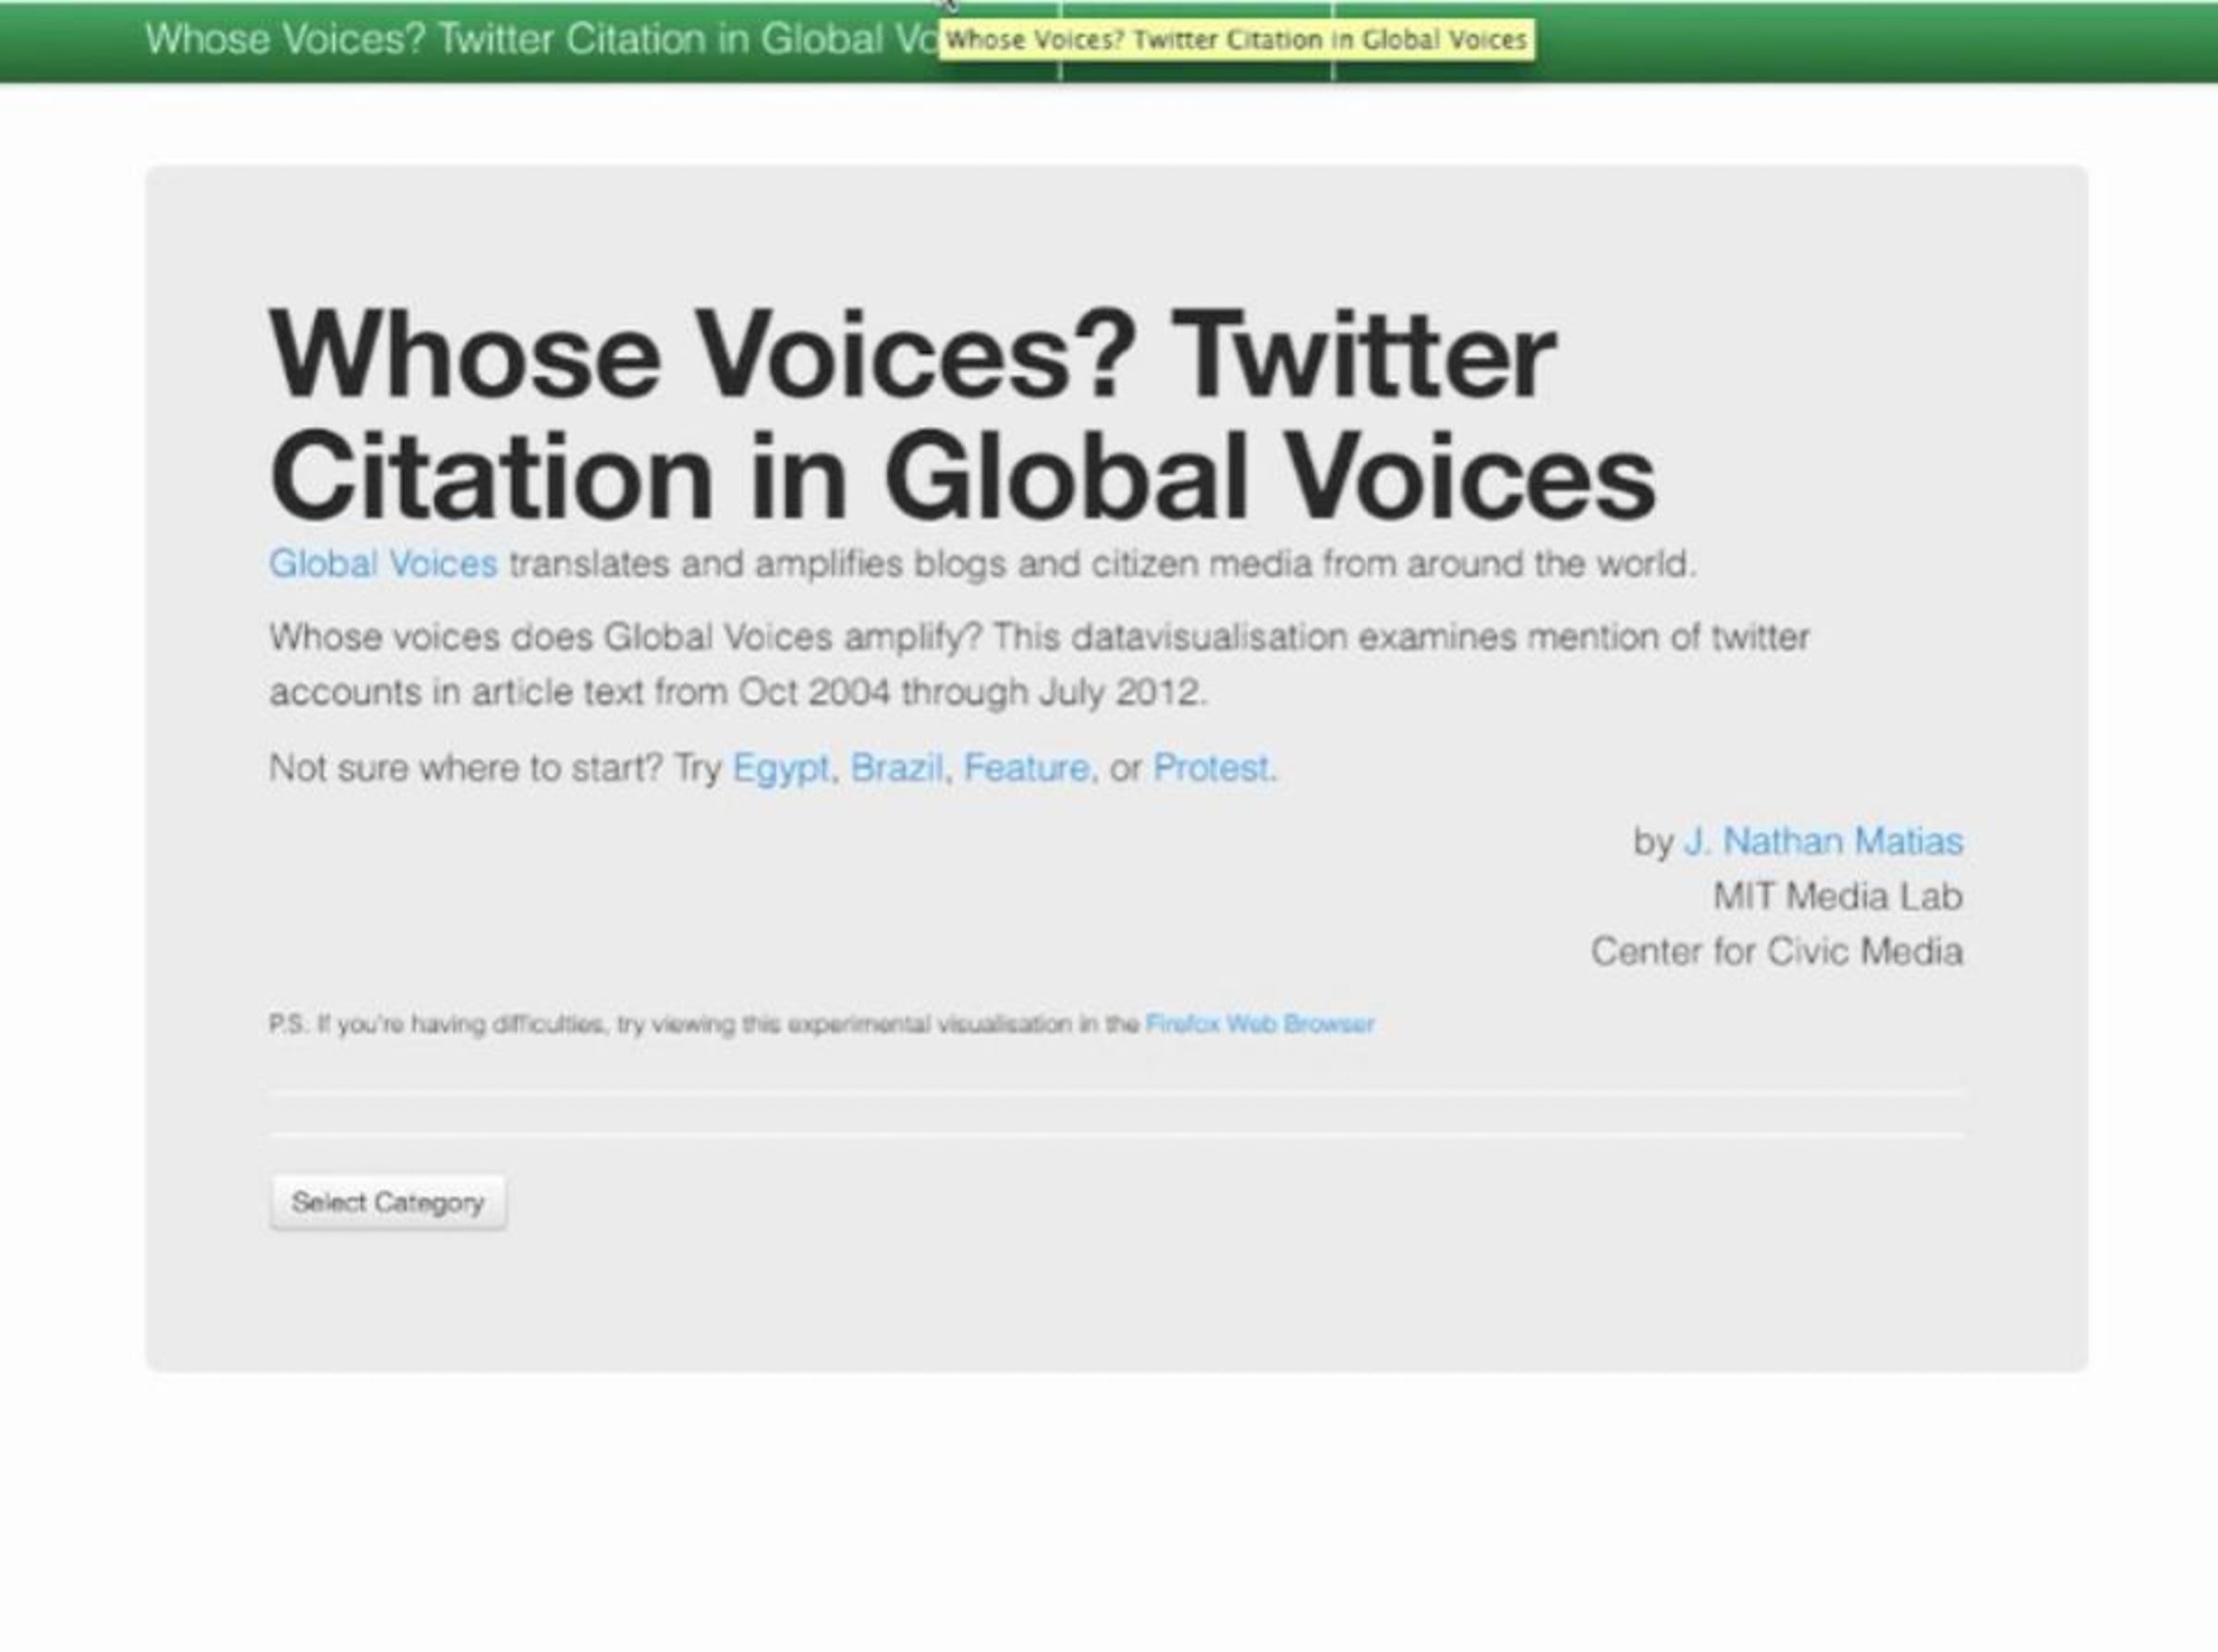The width and height of the screenshot is (2218, 1652).
Task: Open the Egypt category link
Action: click(x=781, y=768)
